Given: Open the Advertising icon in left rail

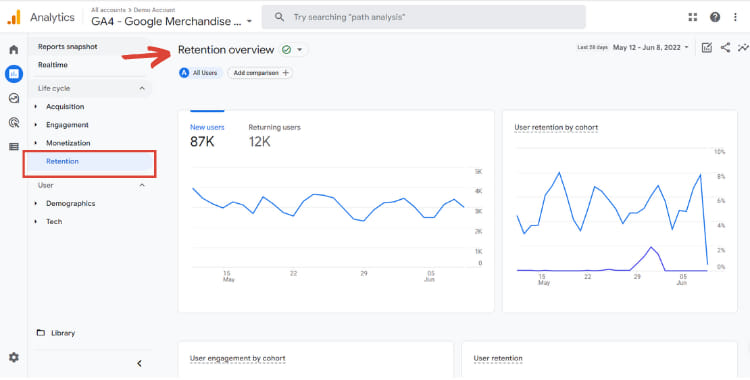Looking at the screenshot, I should coord(14,123).
